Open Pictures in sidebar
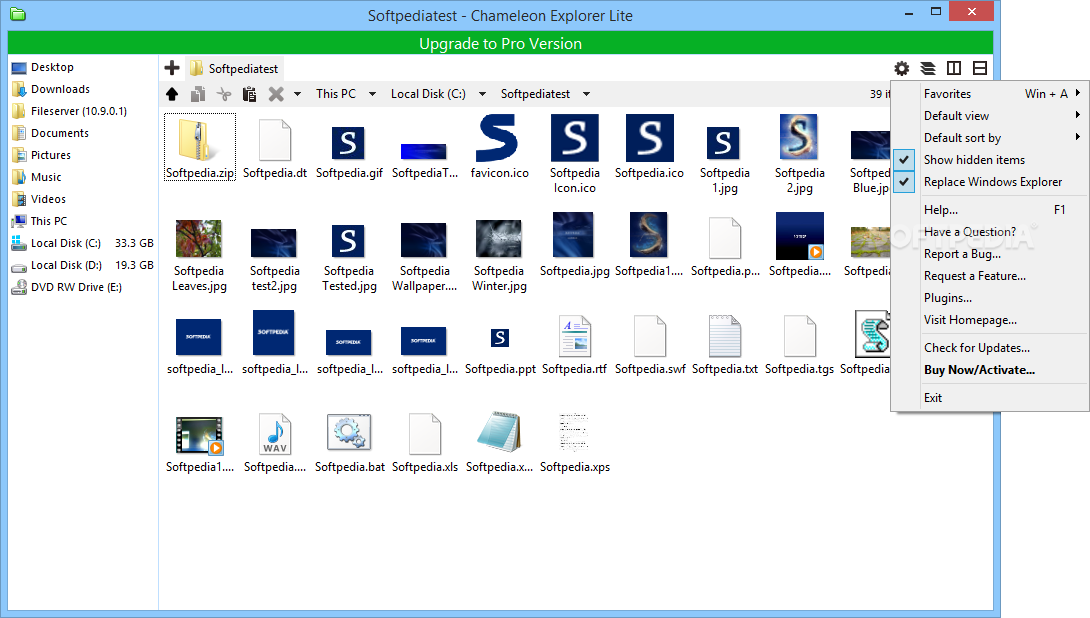The height and width of the screenshot is (618, 1090). click(x=41, y=155)
